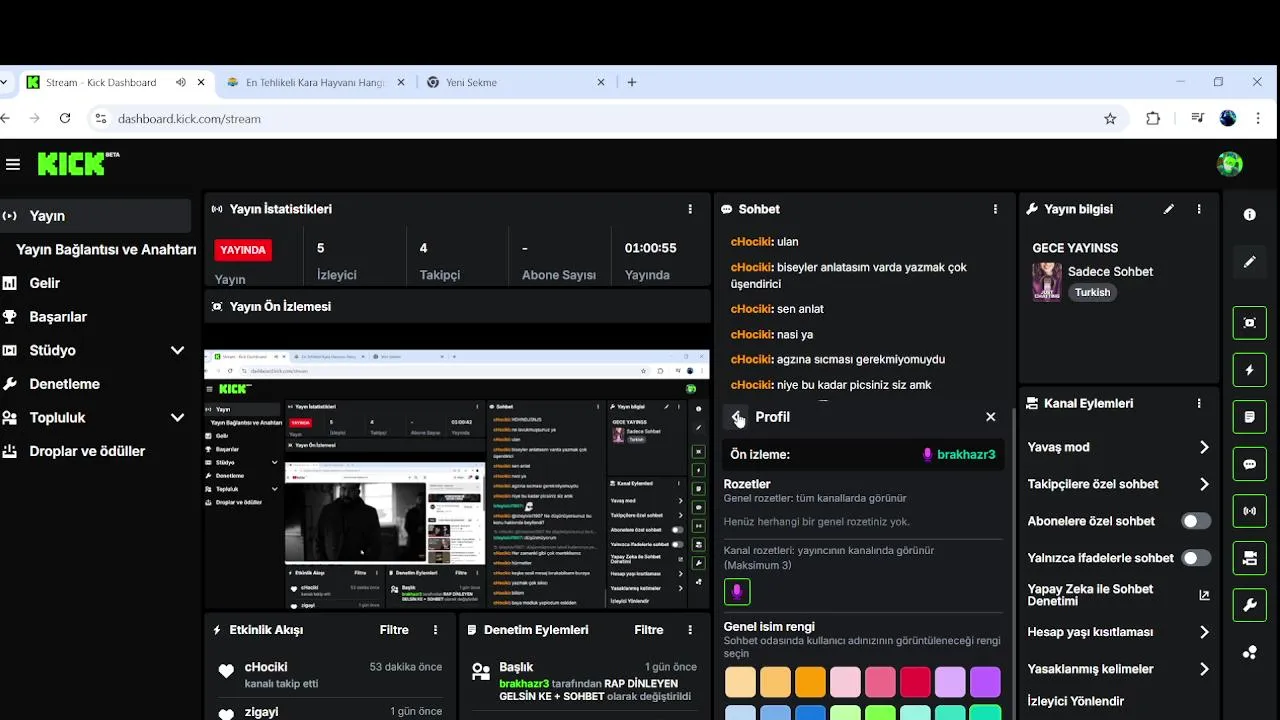Click the pencil edit icon in right sidebar
The height and width of the screenshot is (720, 1280).
(1250, 261)
